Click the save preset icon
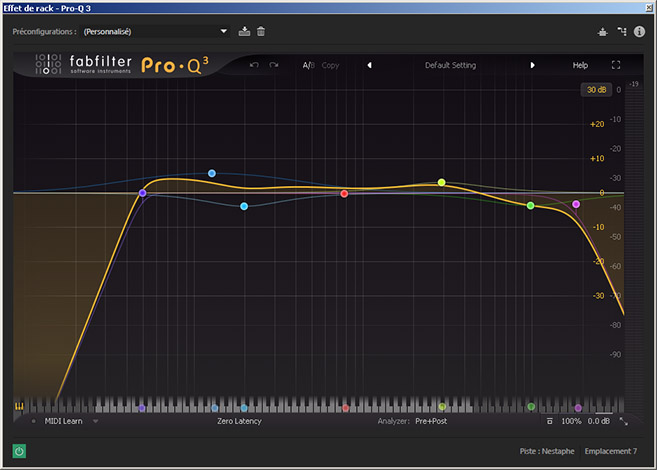 tap(244, 31)
